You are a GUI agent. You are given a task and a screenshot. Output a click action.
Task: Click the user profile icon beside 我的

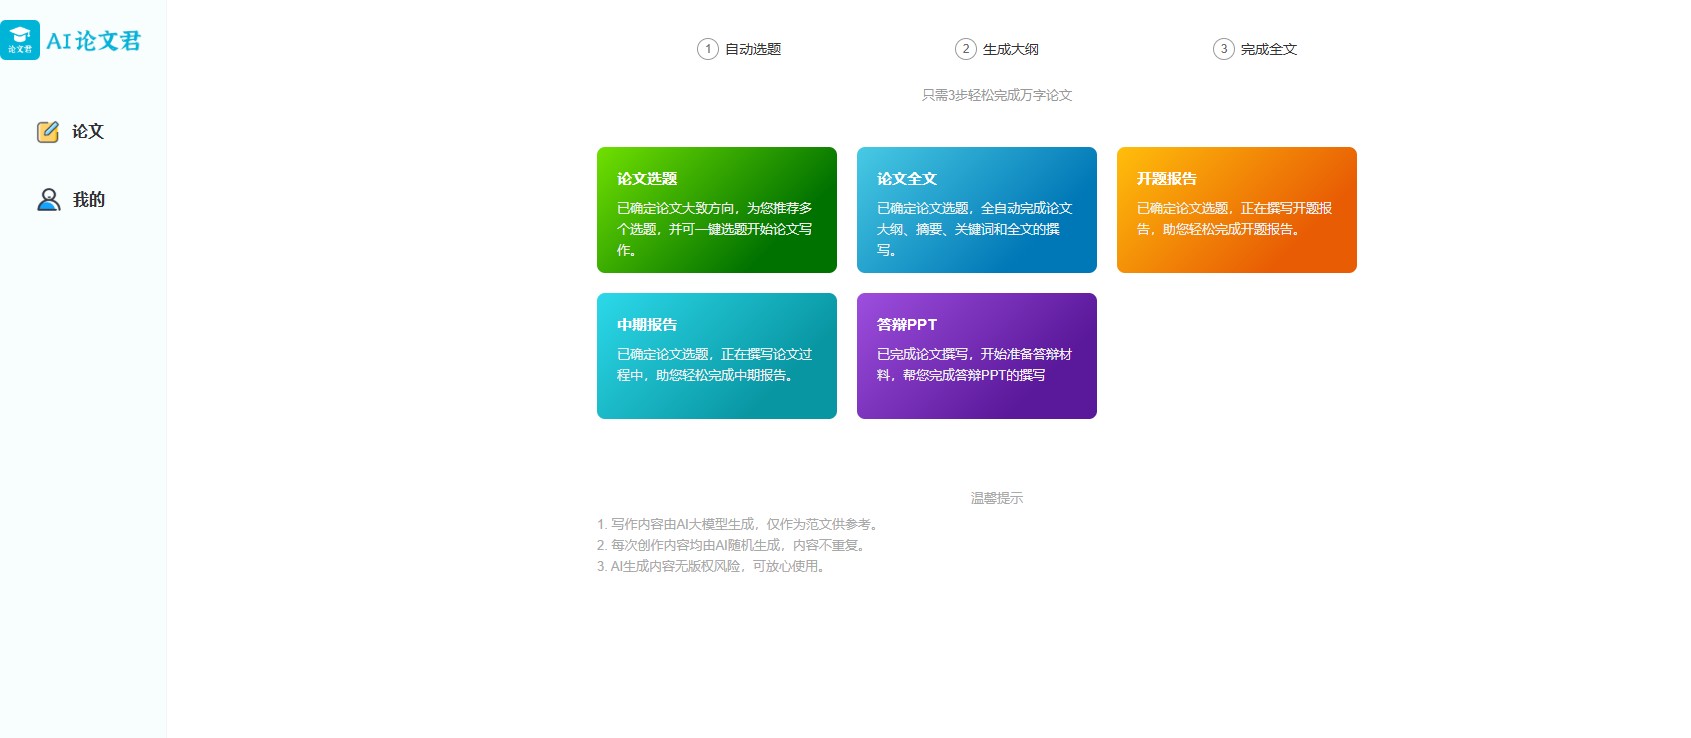pos(48,200)
